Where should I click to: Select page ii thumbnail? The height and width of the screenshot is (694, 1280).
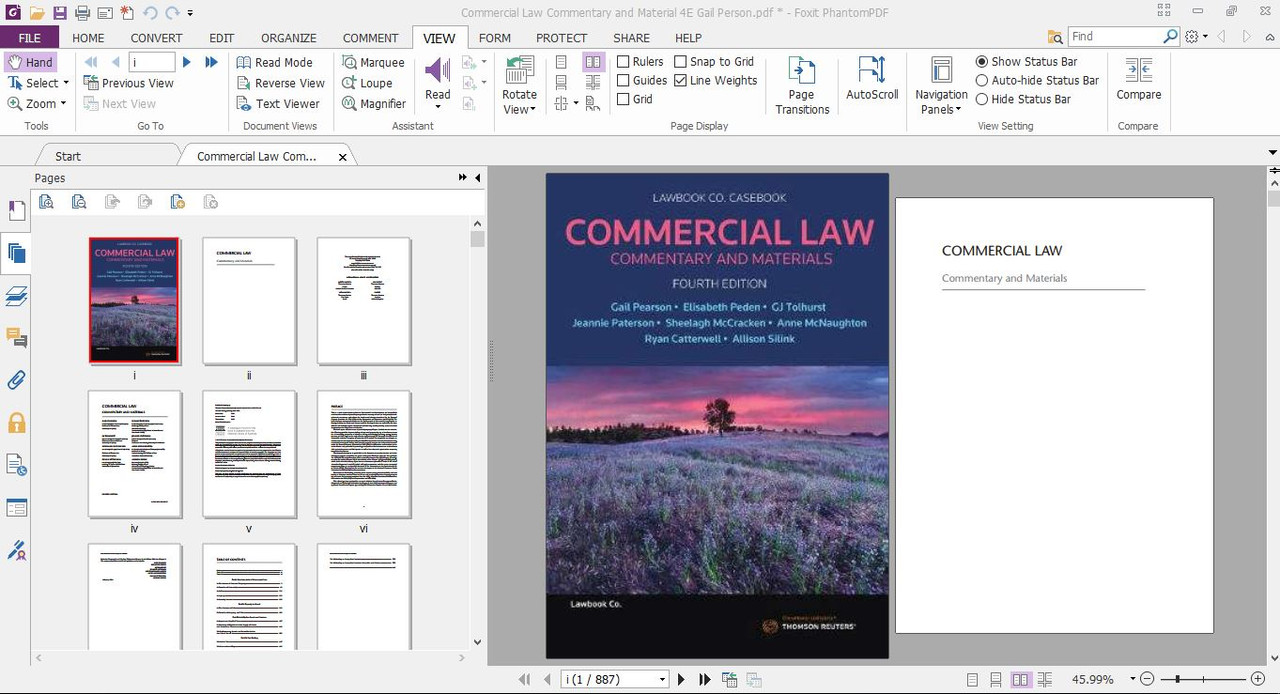pos(249,301)
